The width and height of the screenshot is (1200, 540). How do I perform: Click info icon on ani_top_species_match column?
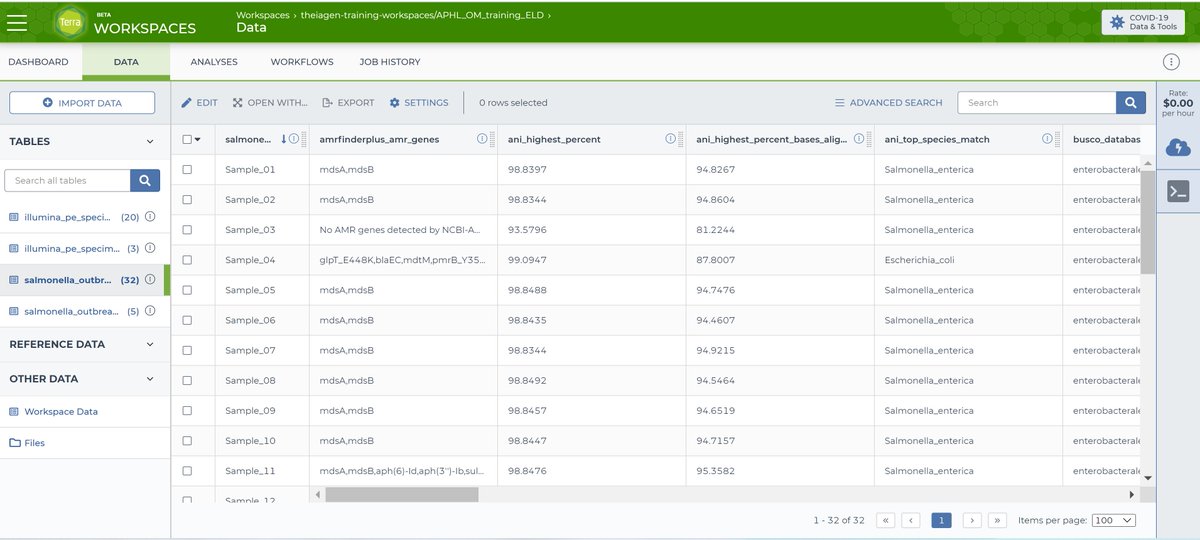(1047, 139)
